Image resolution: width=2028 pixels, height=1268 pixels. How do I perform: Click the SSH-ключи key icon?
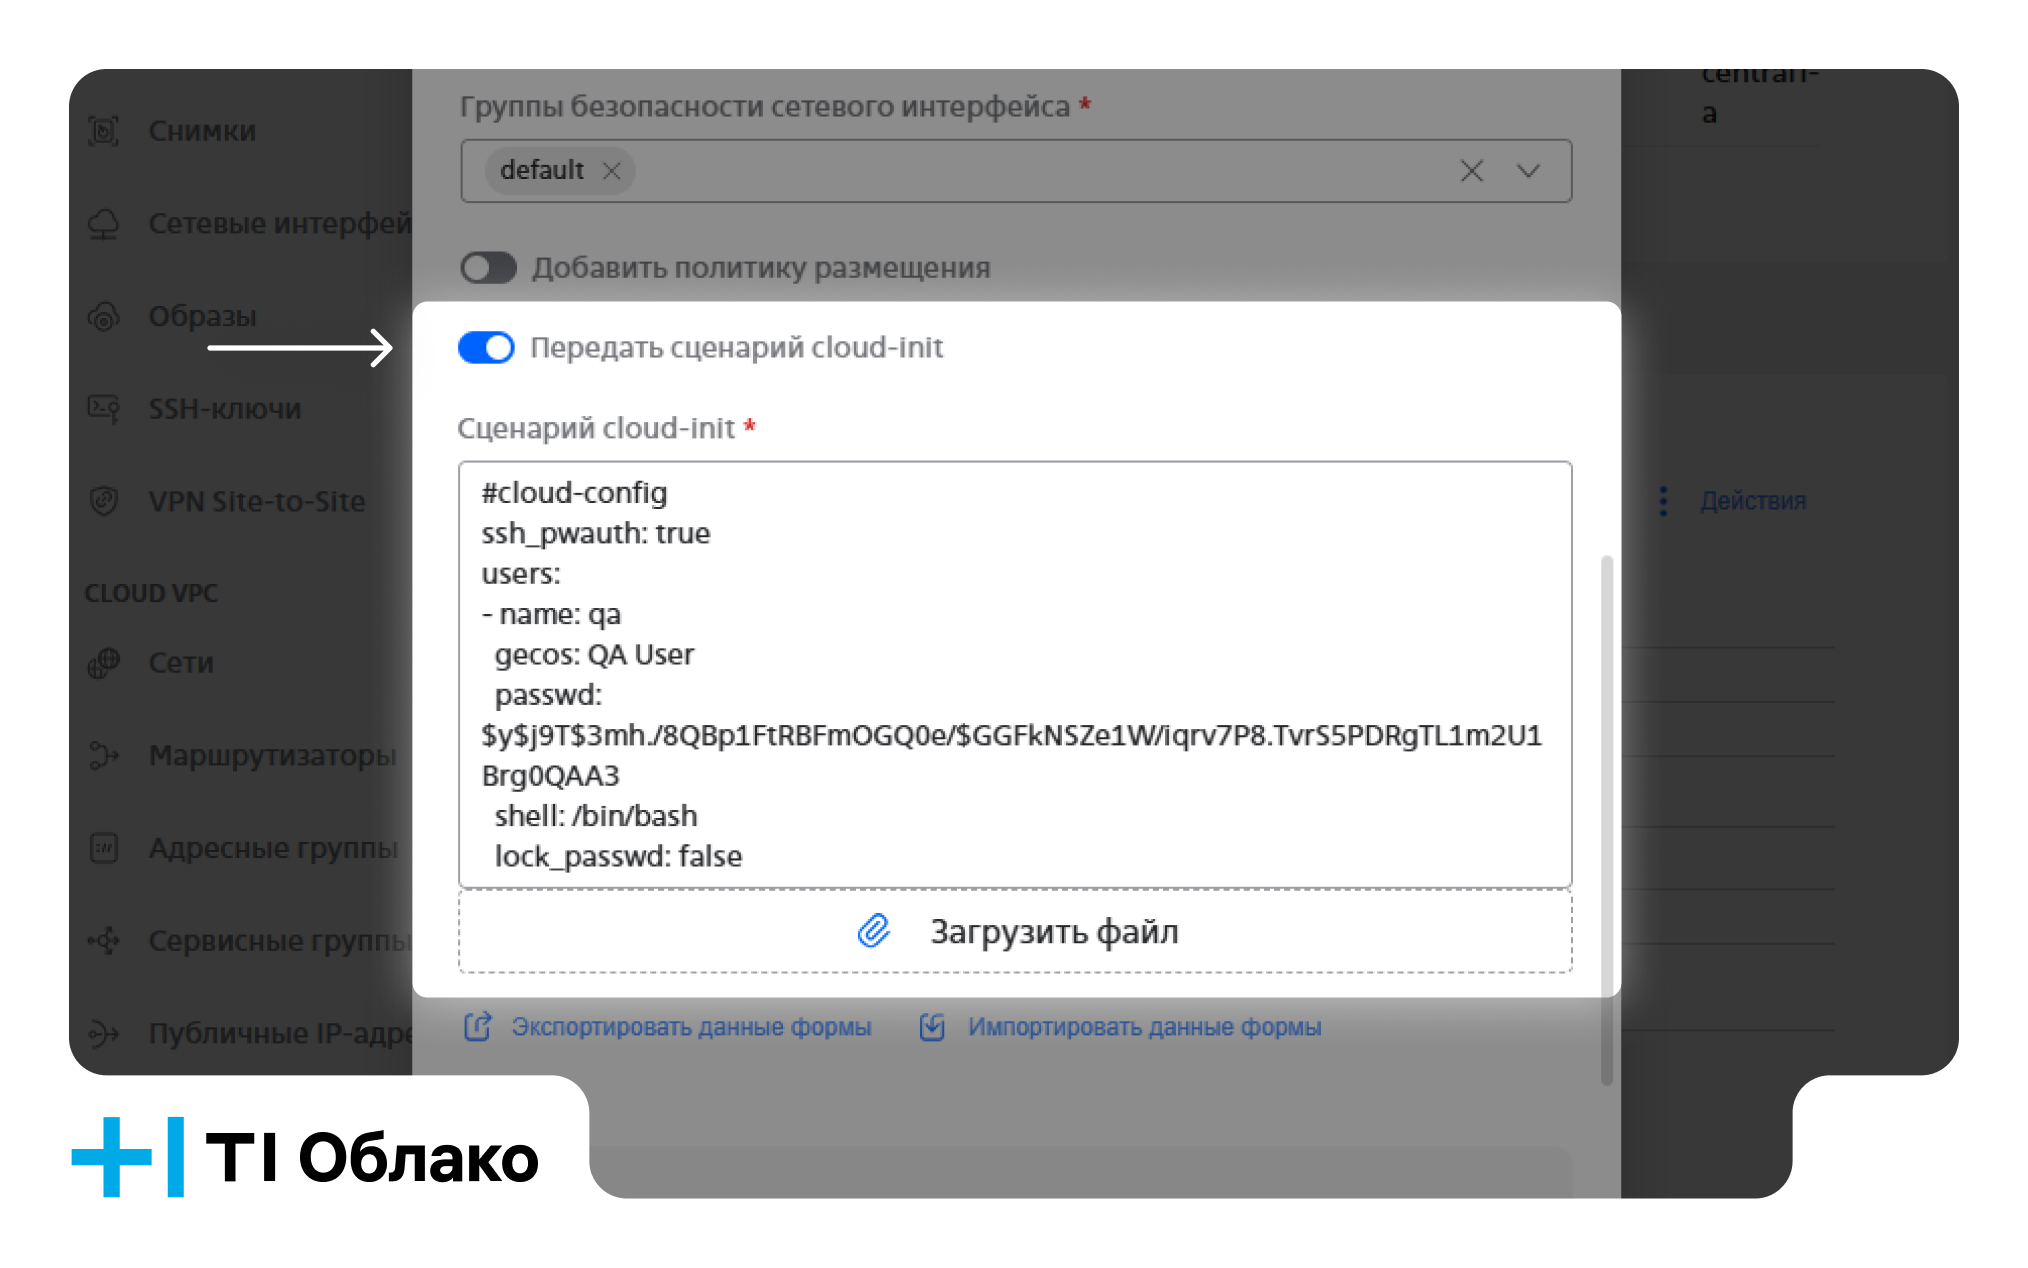[x=104, y=408]
